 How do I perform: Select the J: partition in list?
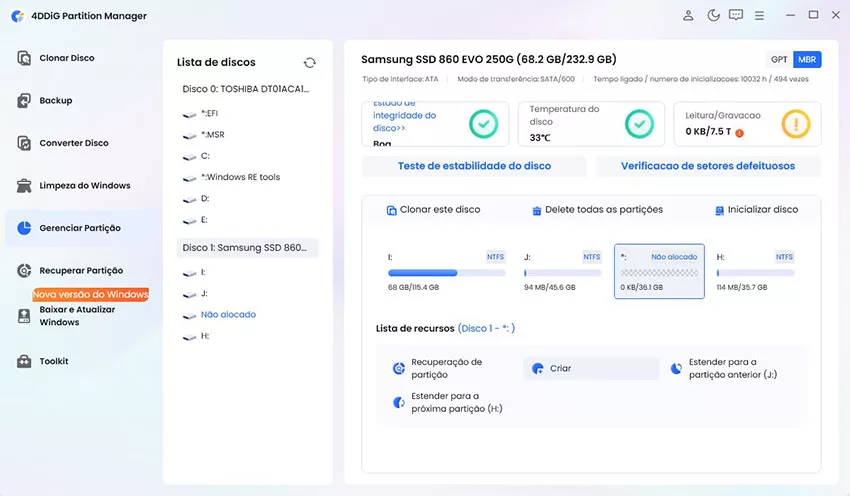point(195,293)
